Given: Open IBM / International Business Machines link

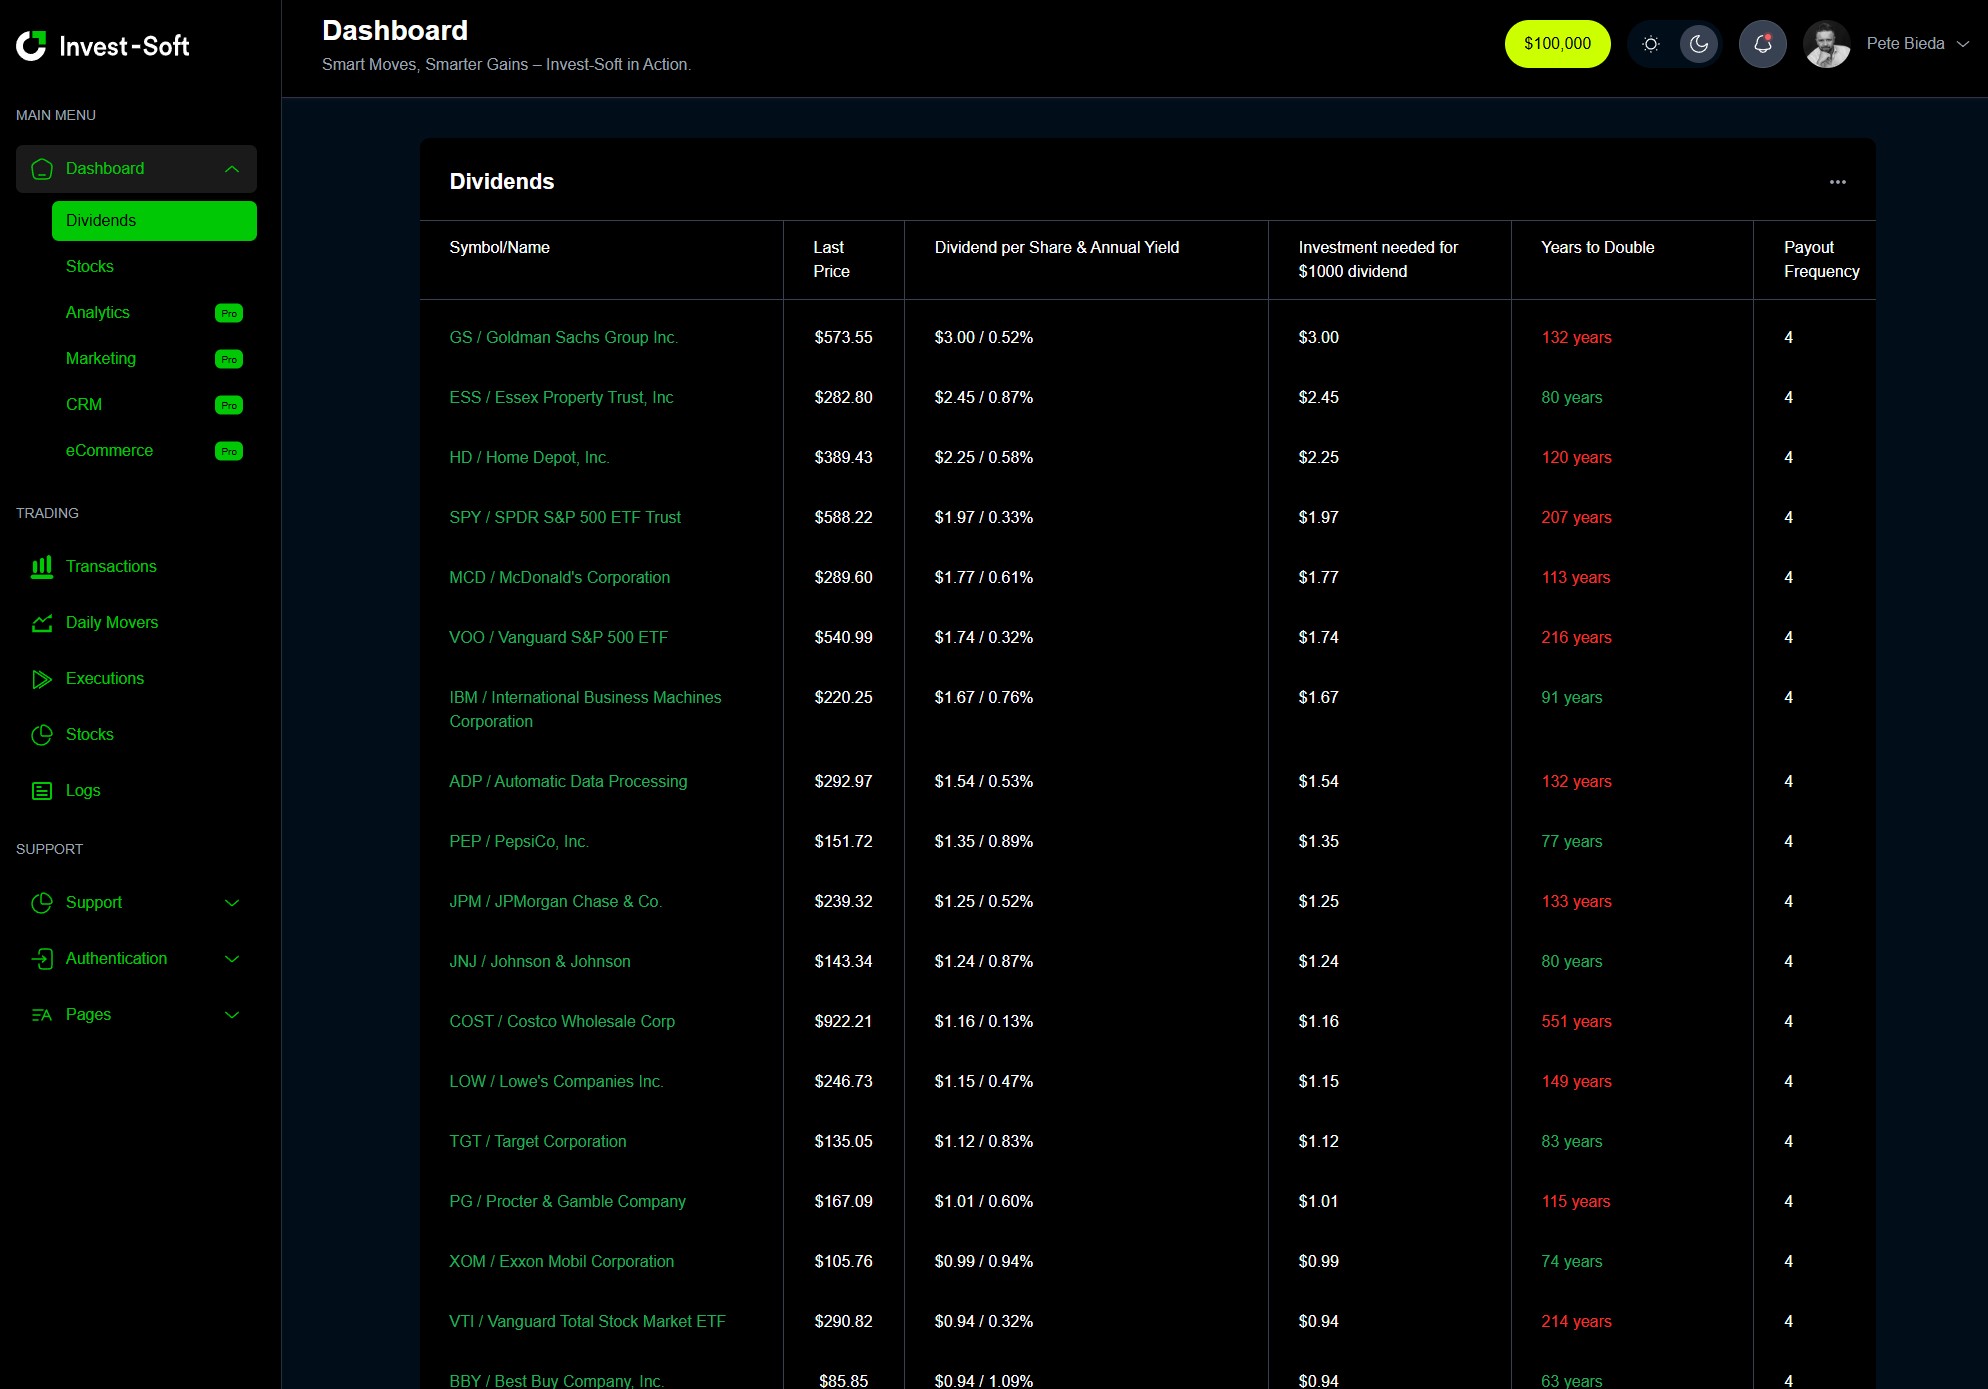Looking at the screenshot, I should pos(585,710).
